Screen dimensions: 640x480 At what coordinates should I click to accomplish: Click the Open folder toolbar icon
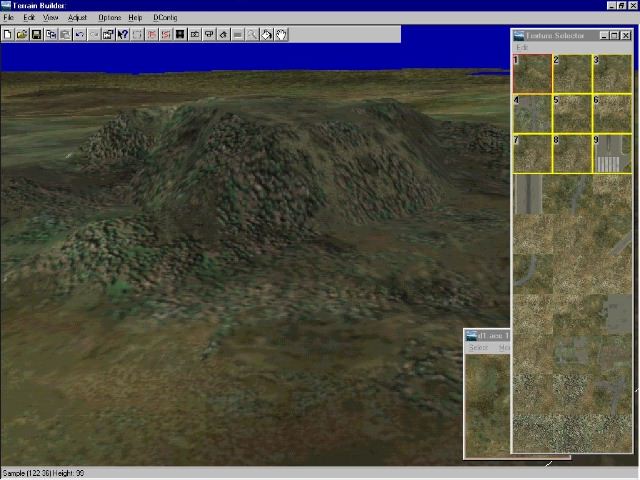(22, 34)
